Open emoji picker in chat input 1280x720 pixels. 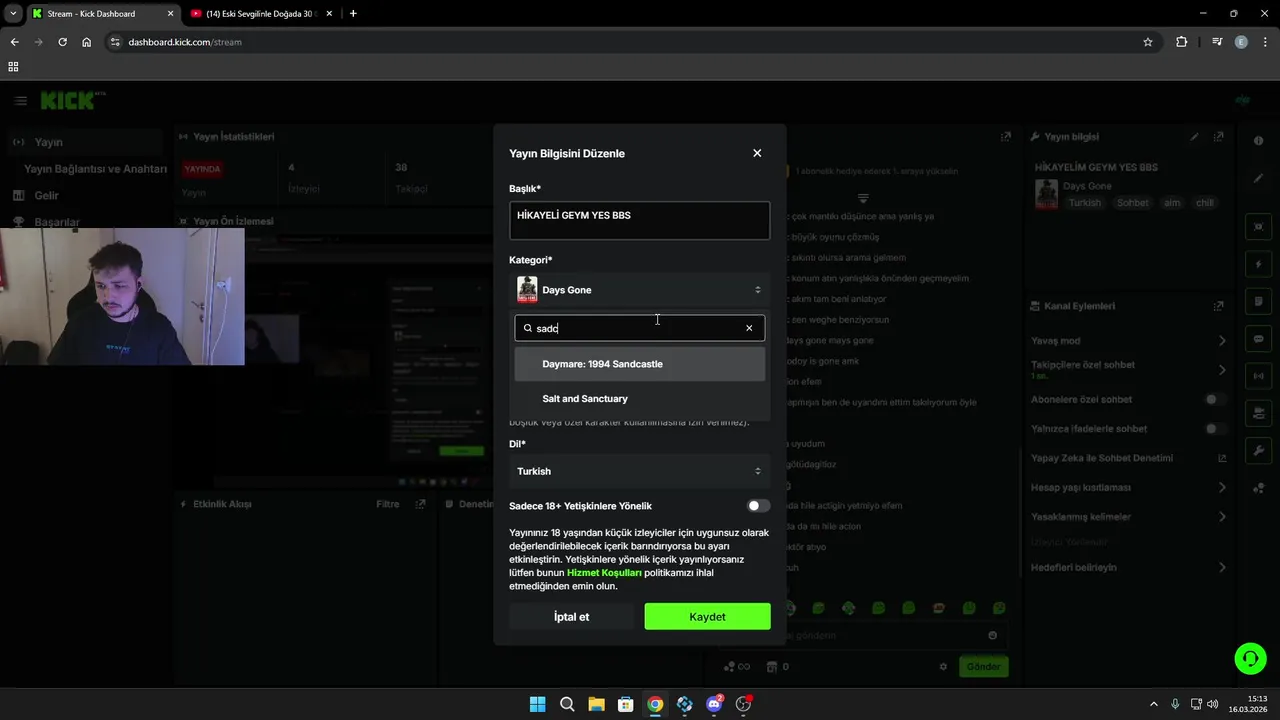[992, 636]
